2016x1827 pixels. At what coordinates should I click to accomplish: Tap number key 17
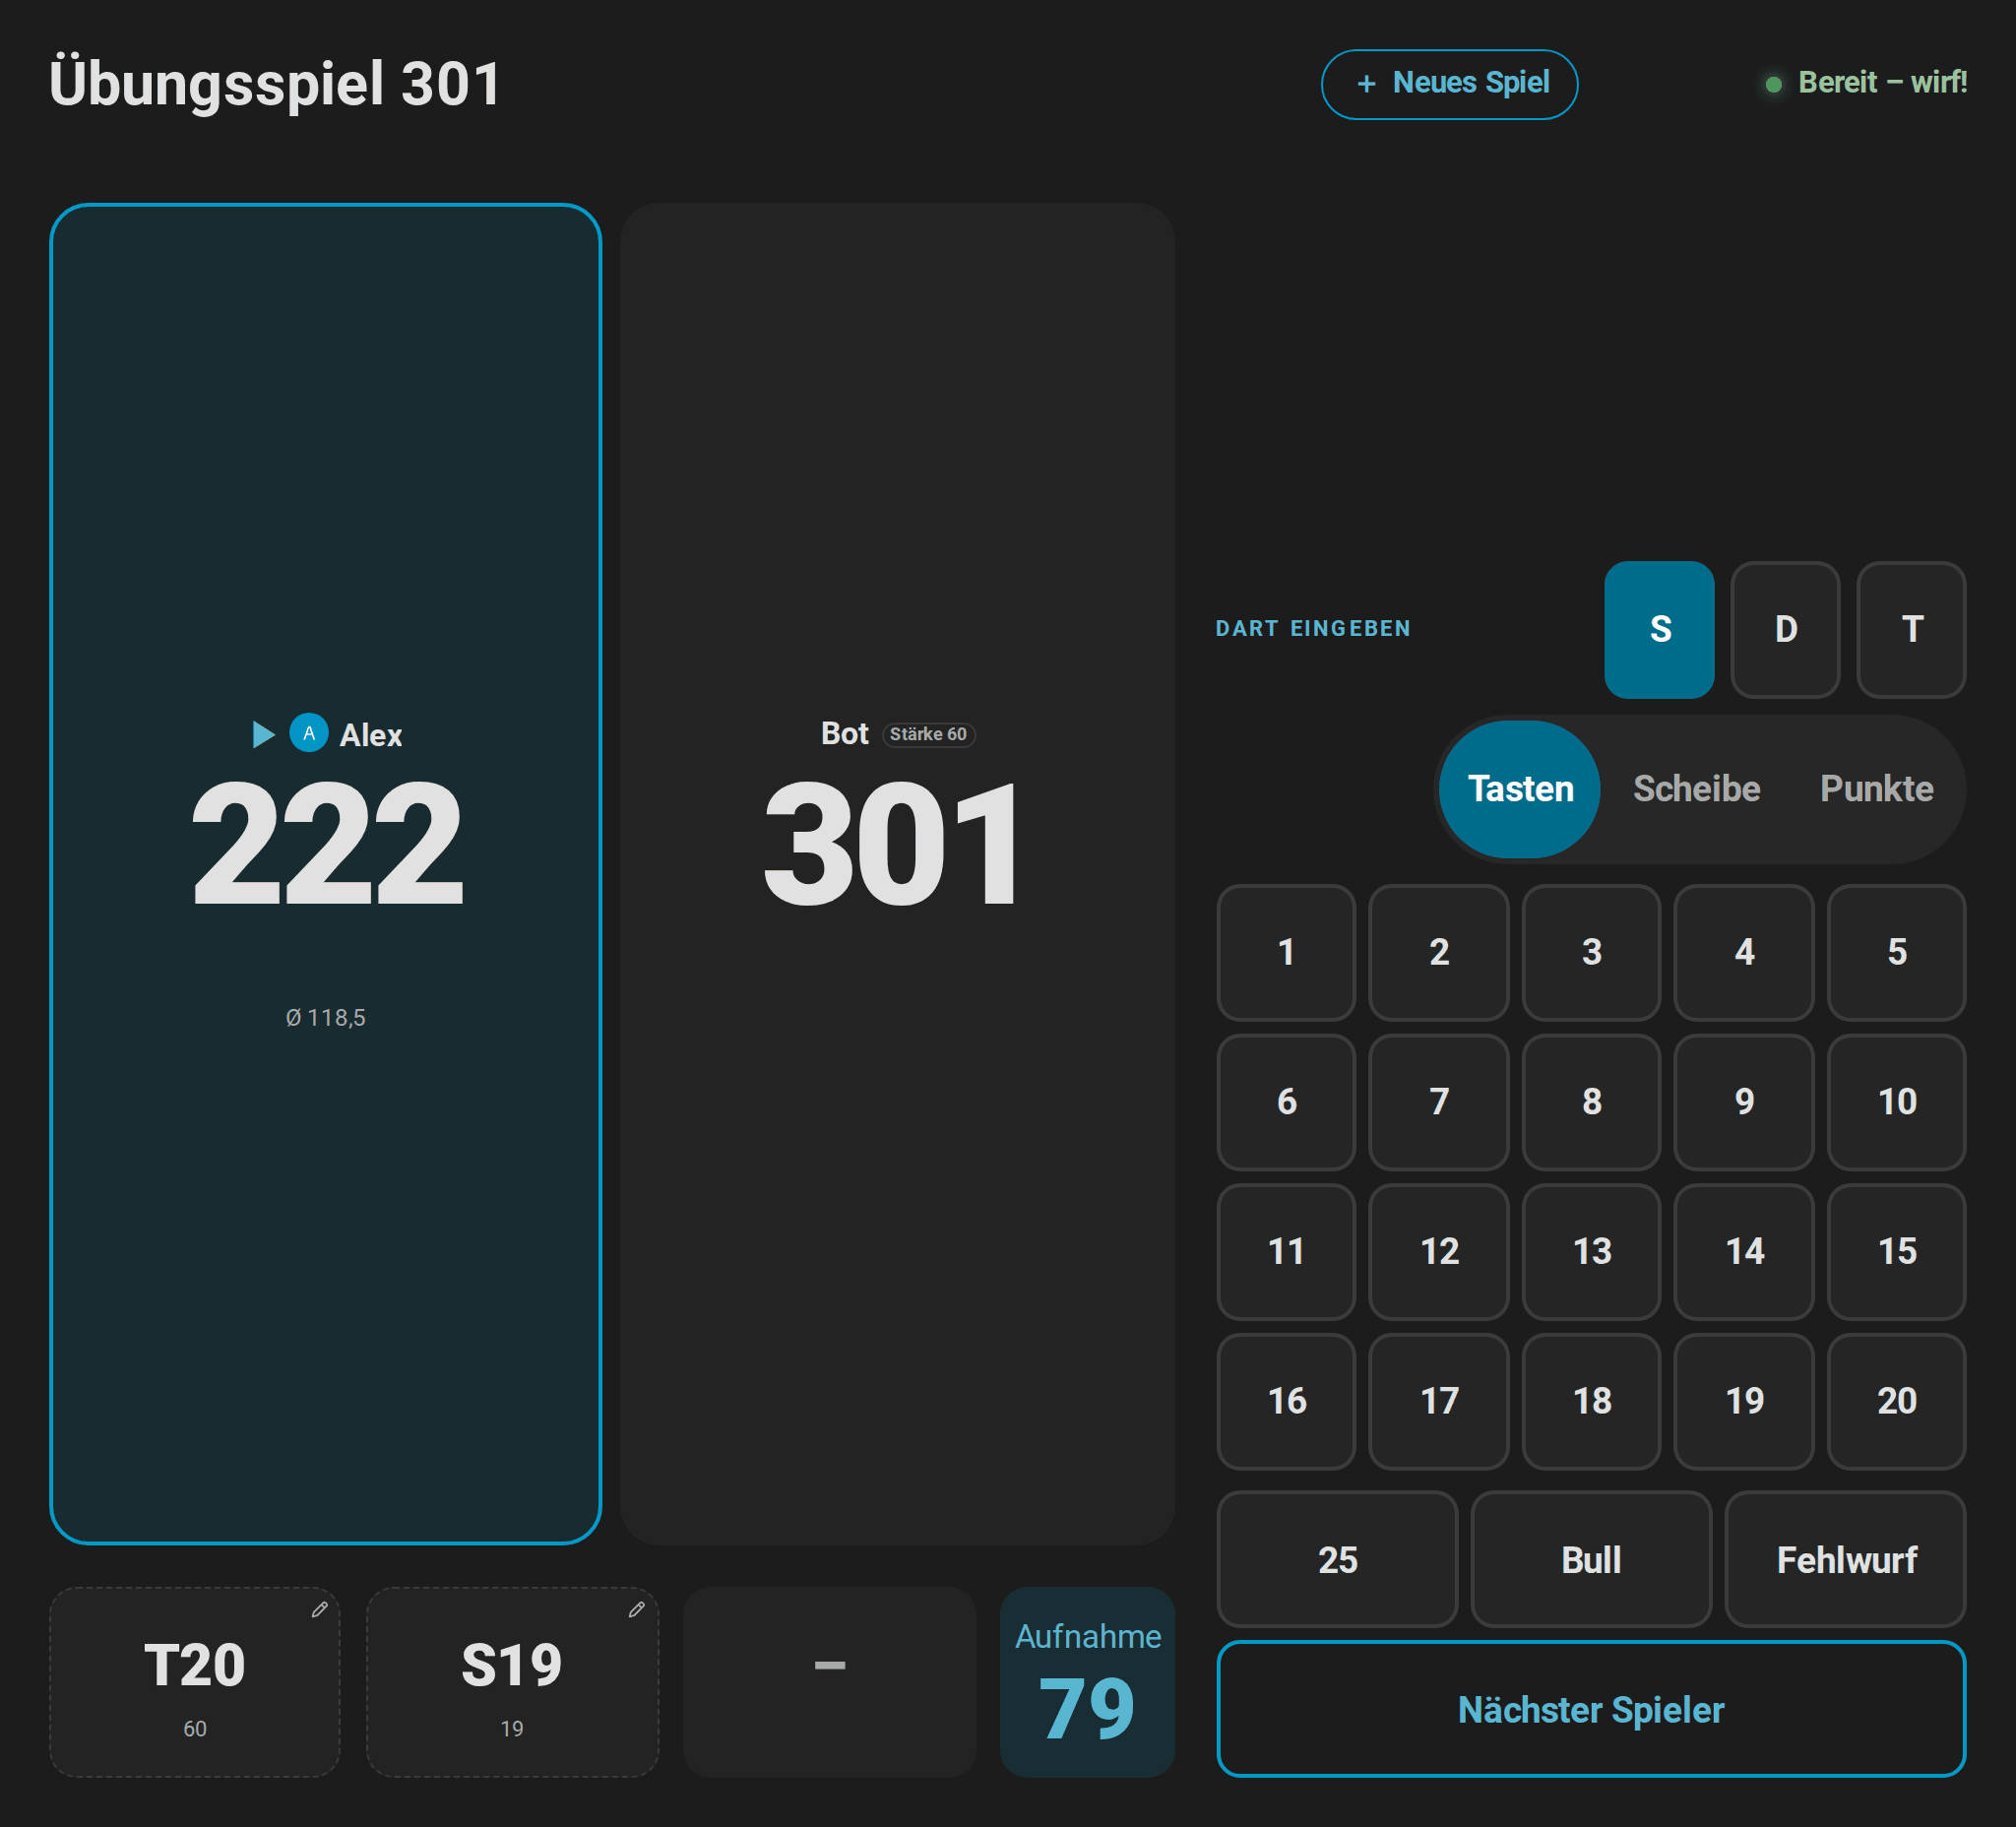(x=1438, y=1401)
